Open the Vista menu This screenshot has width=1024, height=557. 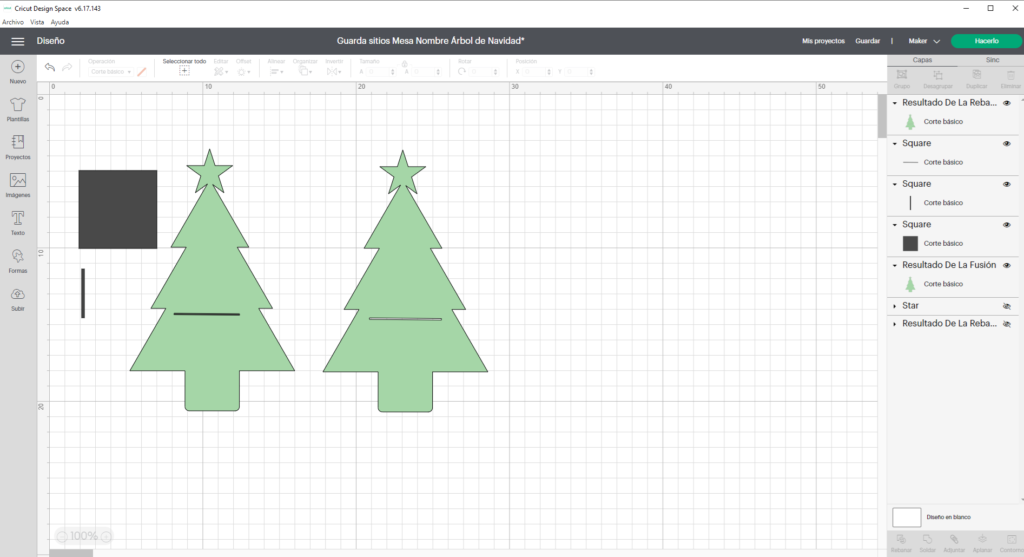pyautogui.click(x=37, y=22)
